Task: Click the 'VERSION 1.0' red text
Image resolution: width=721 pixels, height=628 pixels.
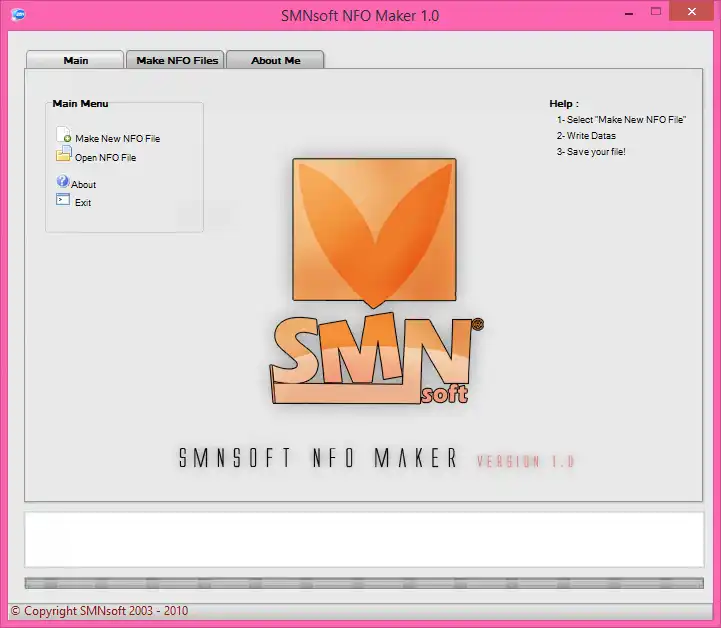Action: 526,461
